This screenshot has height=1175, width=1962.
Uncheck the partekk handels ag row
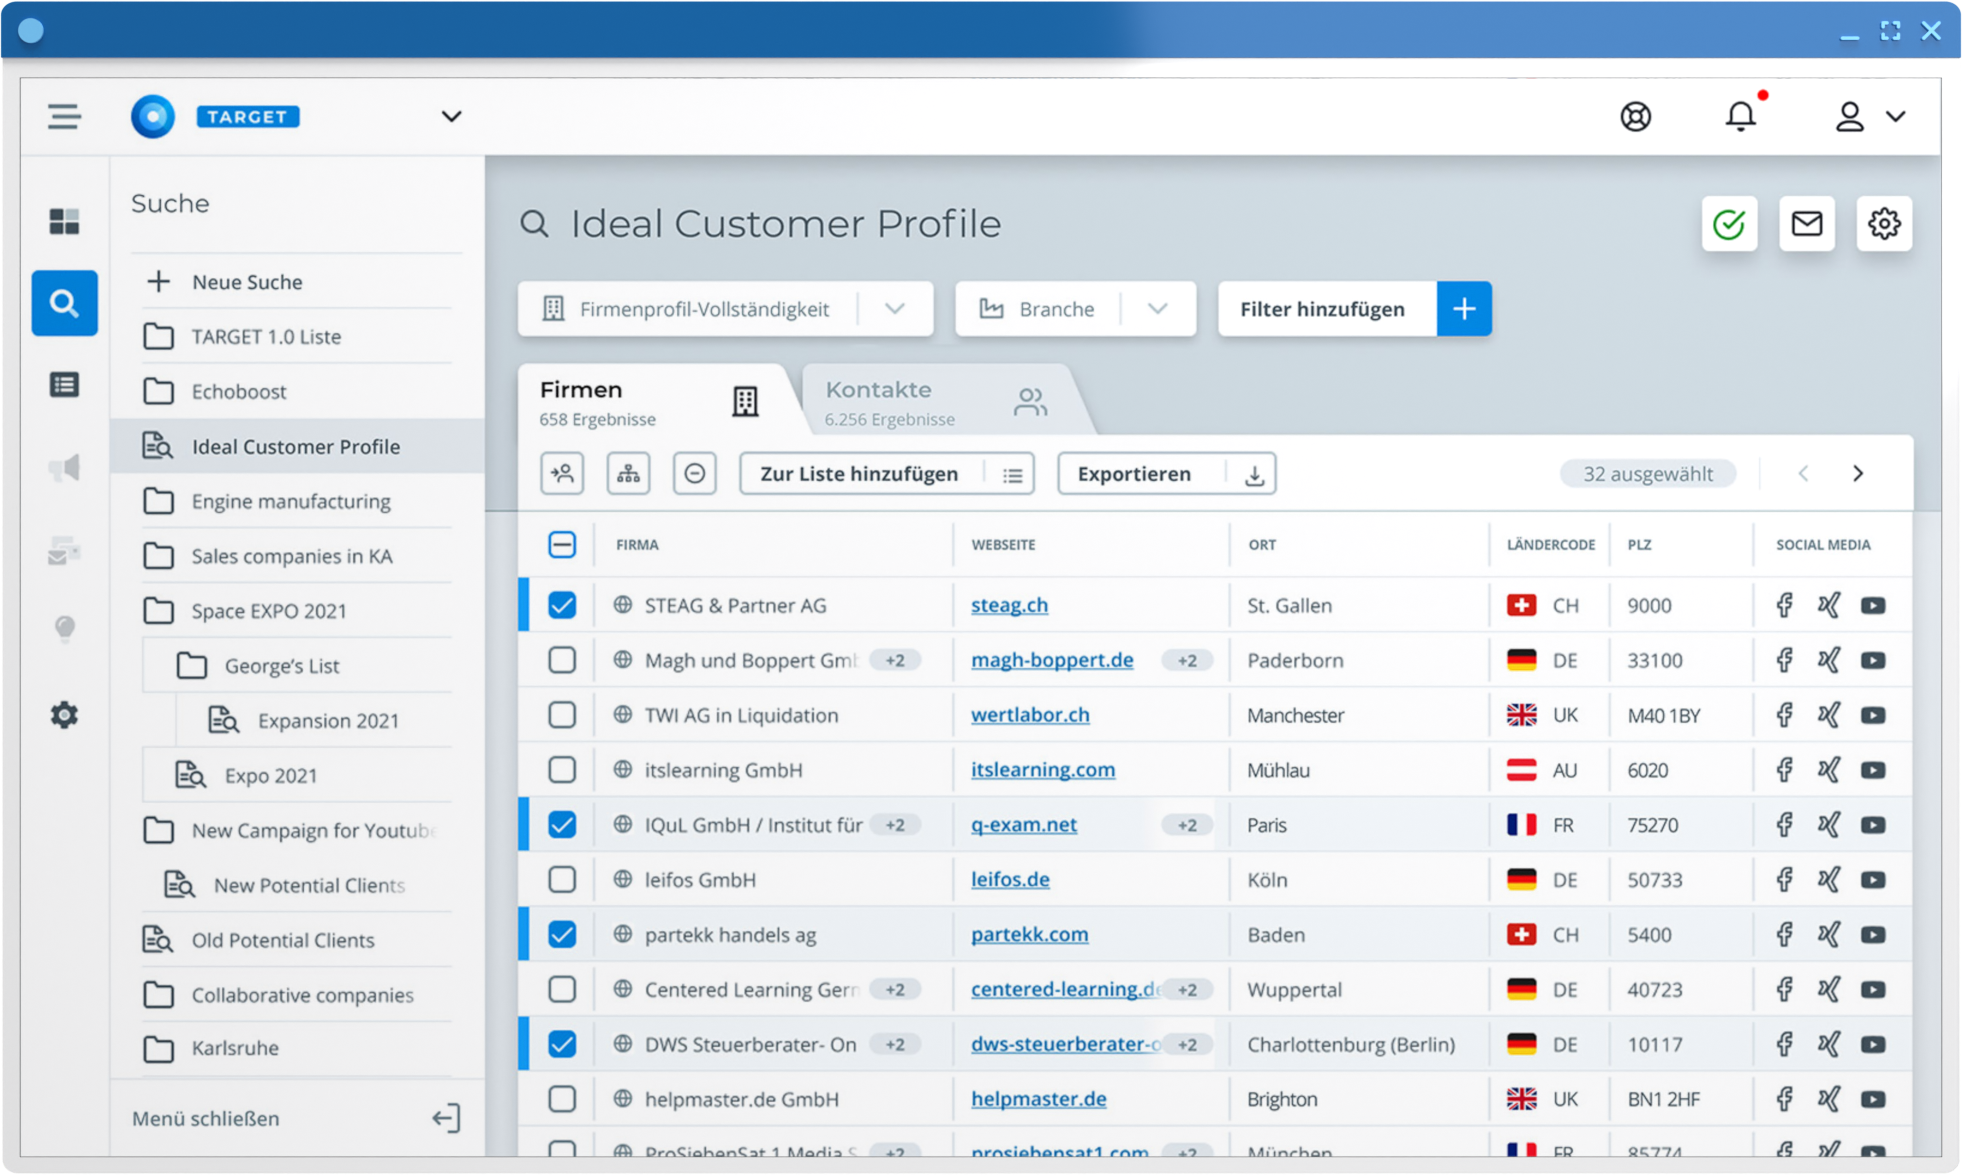pos(562,934)
